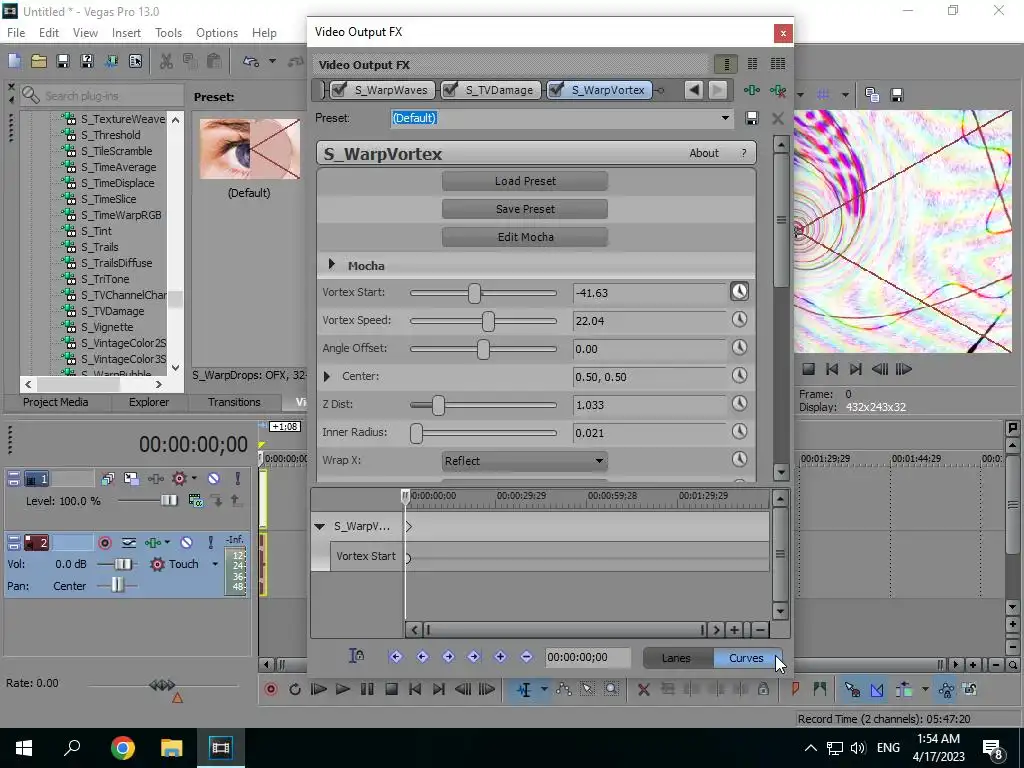
Task: Disable the S_WarpWaves plug-in checkbox
Action: click(339, 90)
